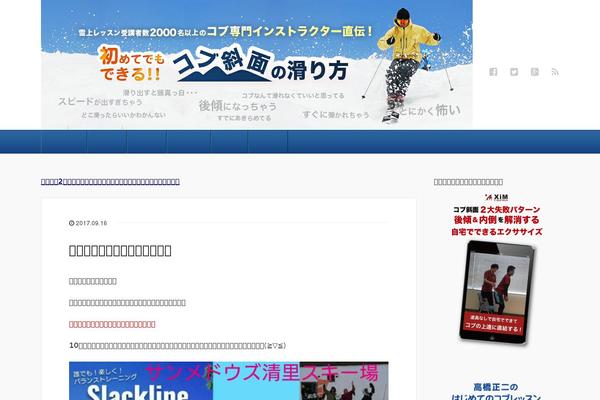Follow the red highlighted text link in article
This screenshot has width=600, height=400.
coord(112,324)
